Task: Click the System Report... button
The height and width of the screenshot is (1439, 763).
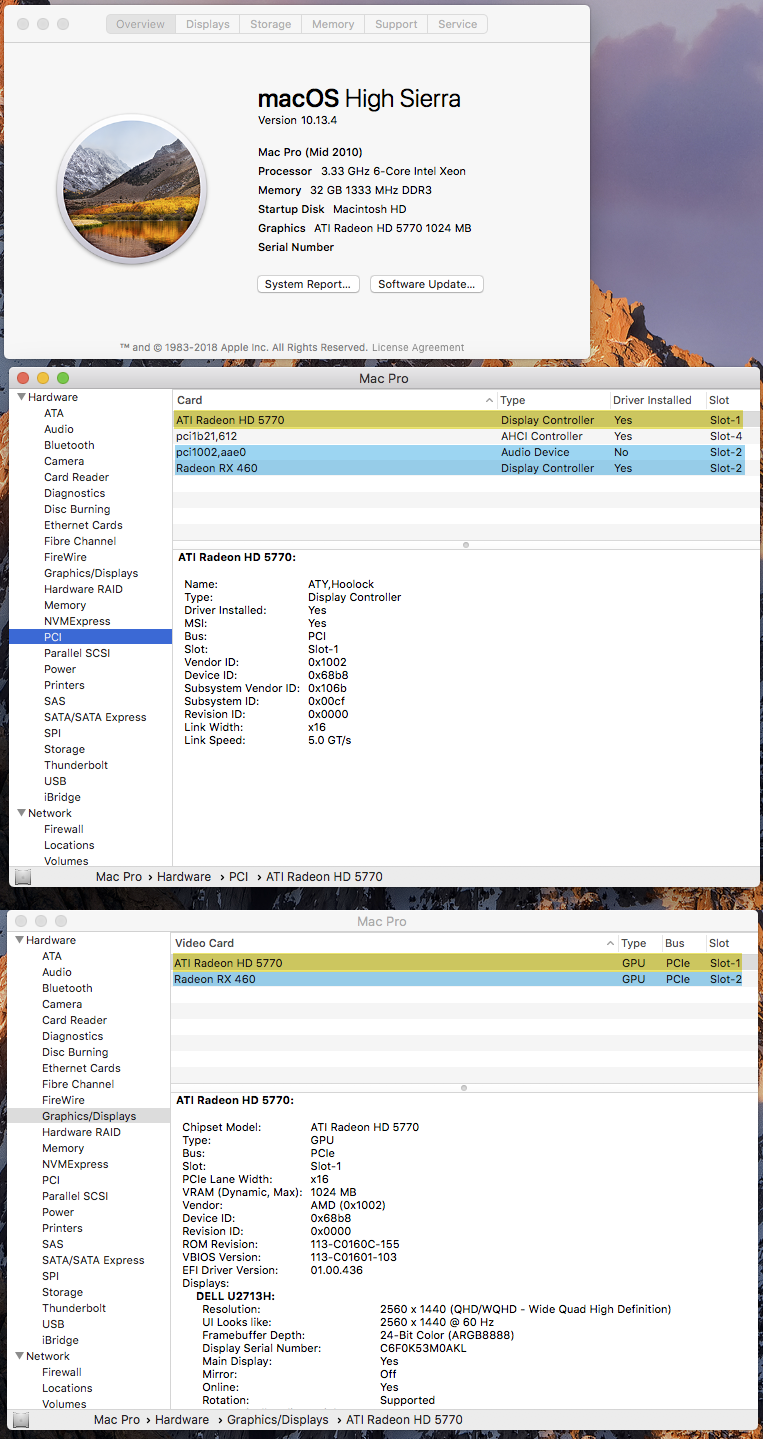Action: pos(308,284)
